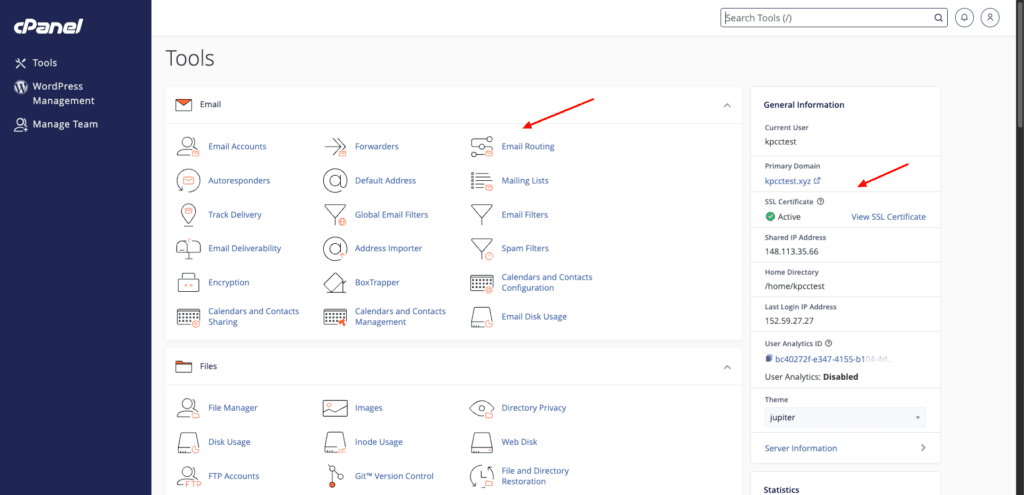The height and width of the screenshot is (495, 1024).
Task: Open the File and Directory Restoration icon
Action: pyautogui.click(x=481, y=476)
